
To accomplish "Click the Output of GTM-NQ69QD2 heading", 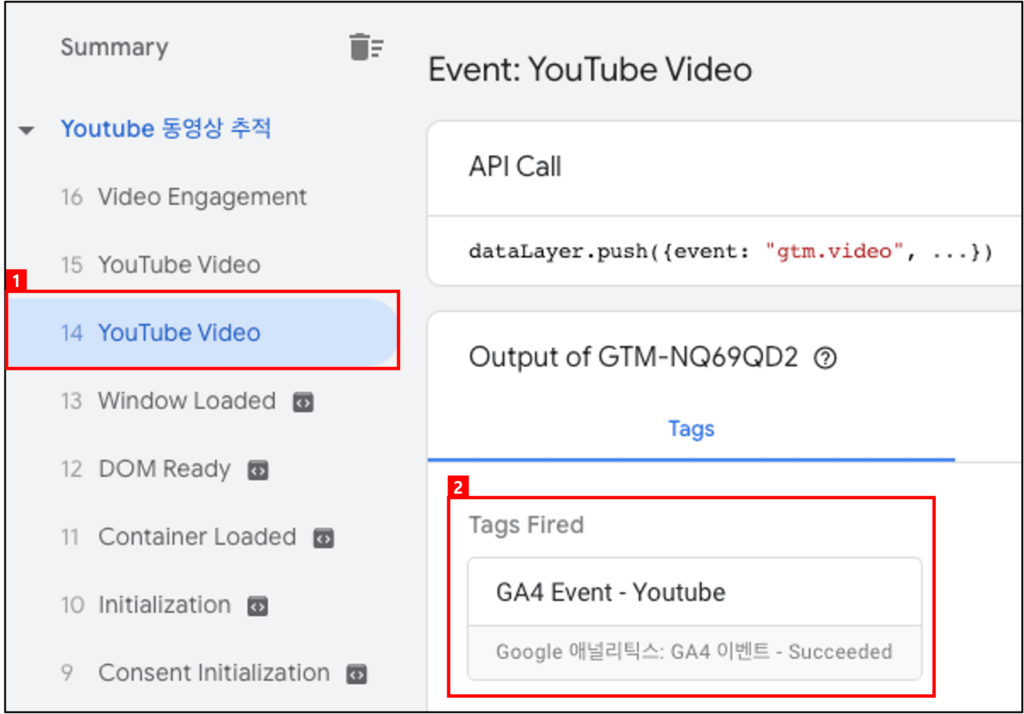I will 633,357.
